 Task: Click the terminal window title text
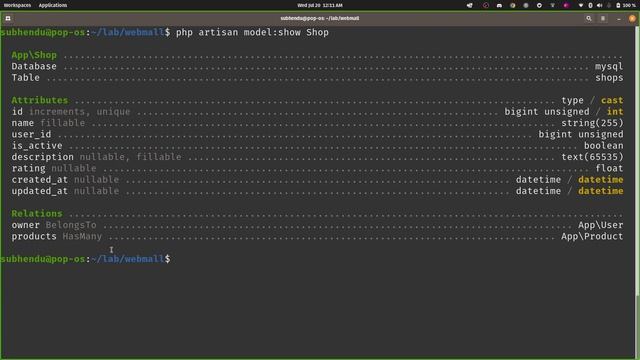[320, 18]
